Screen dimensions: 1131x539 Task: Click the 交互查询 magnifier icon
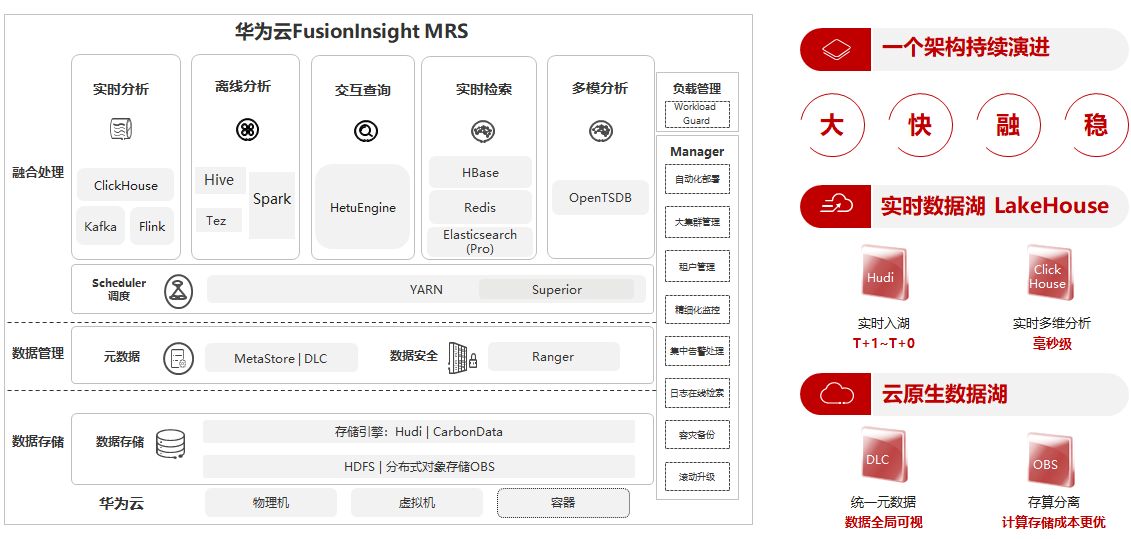366,131
